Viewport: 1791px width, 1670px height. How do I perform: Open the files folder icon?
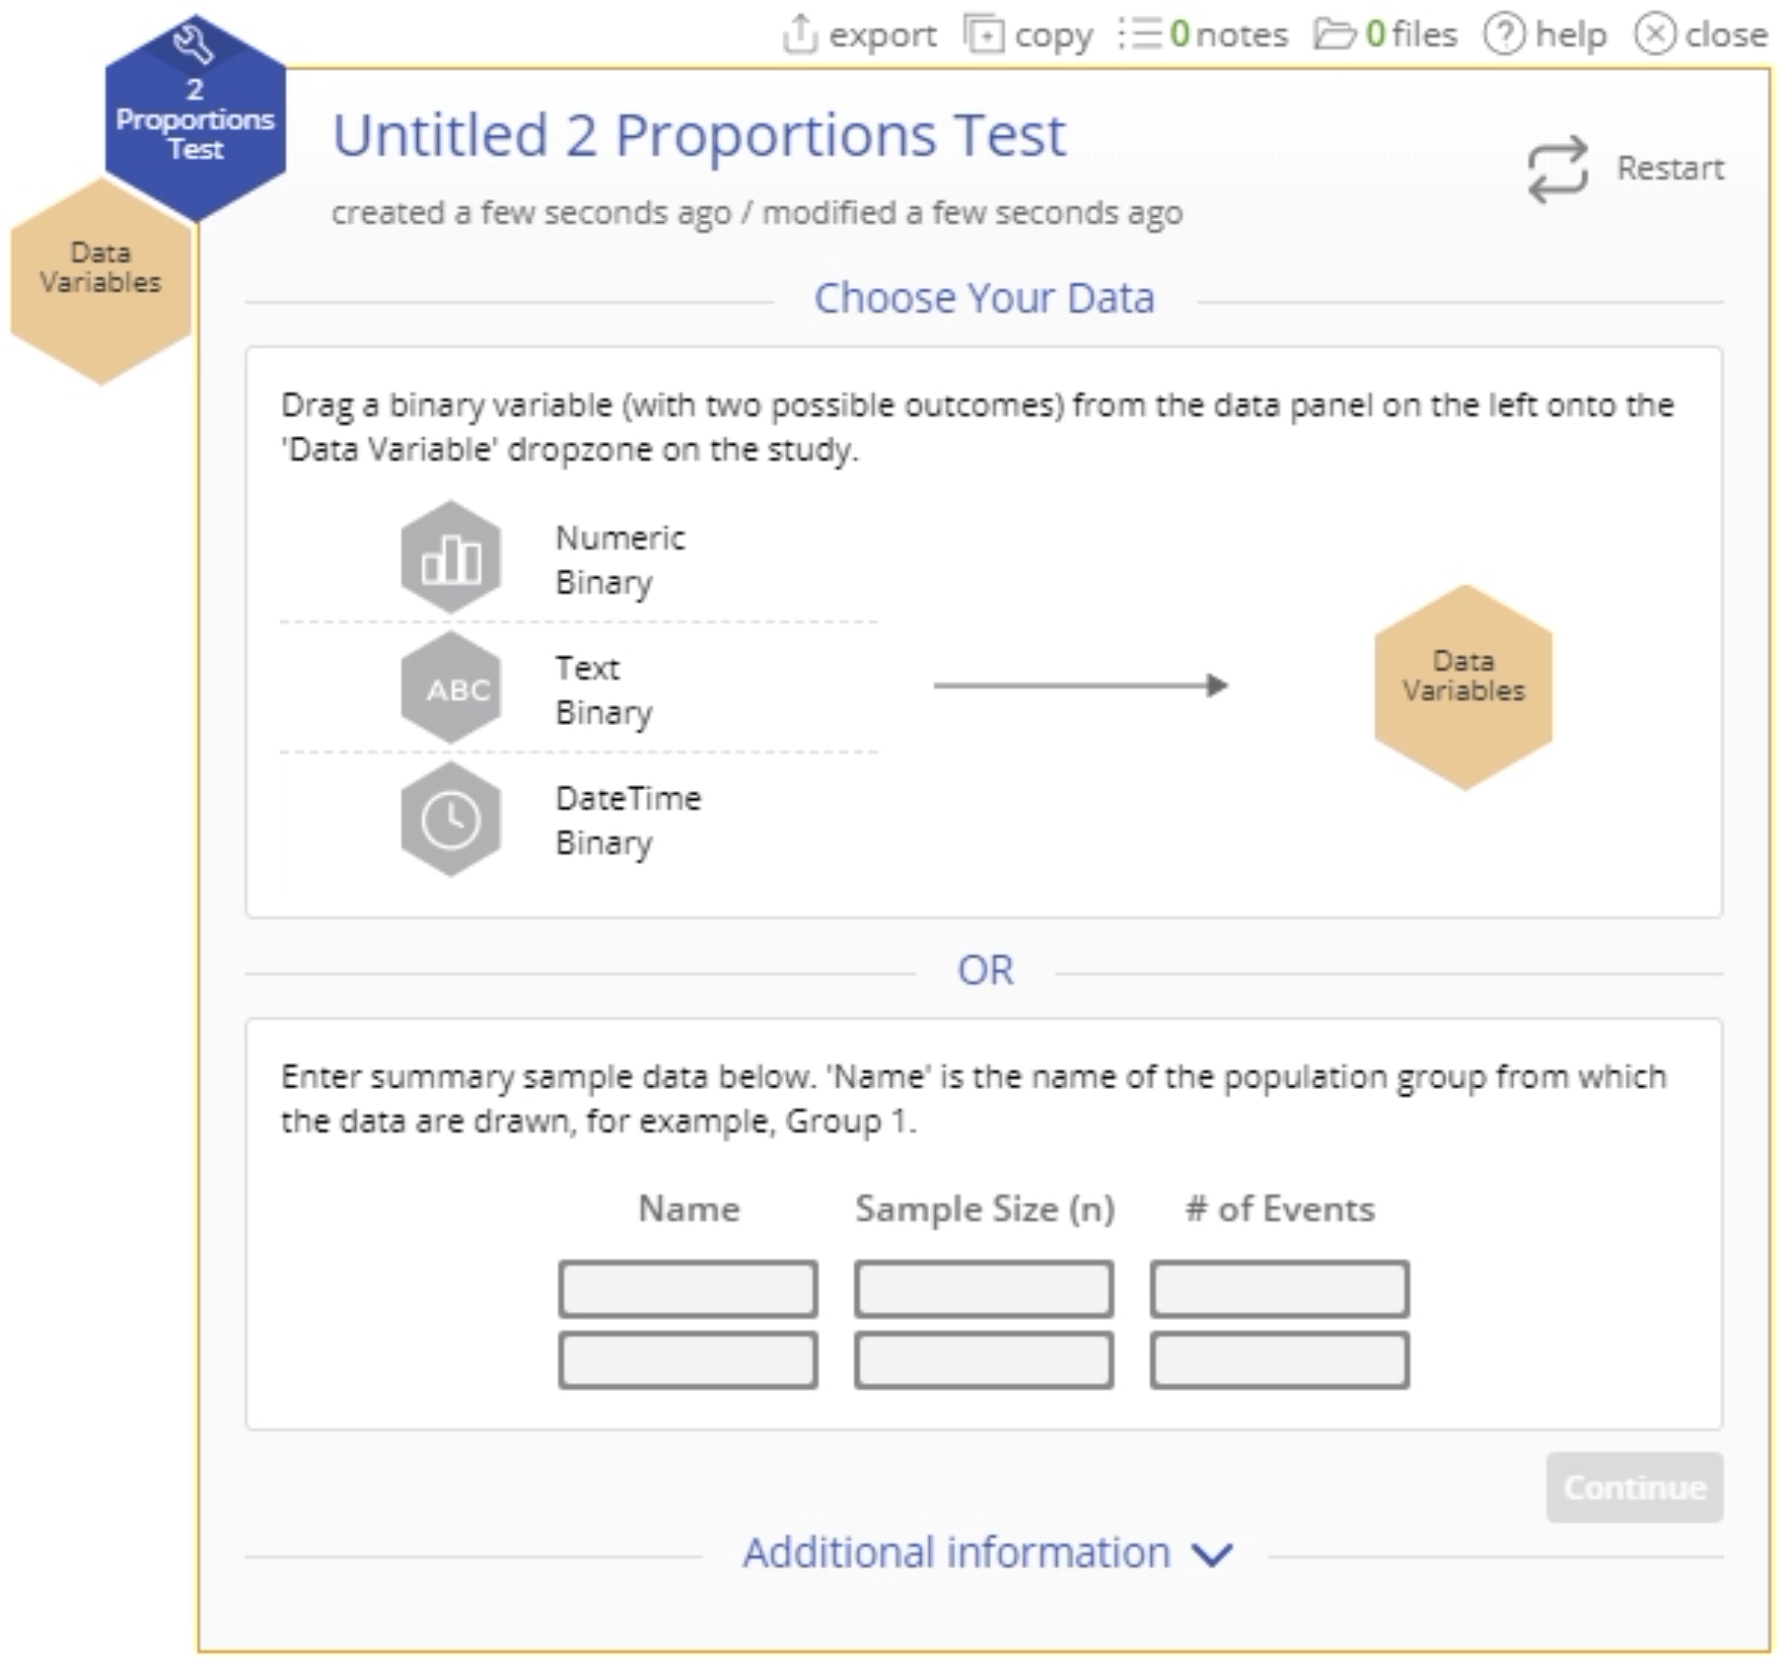(1335, 35)
